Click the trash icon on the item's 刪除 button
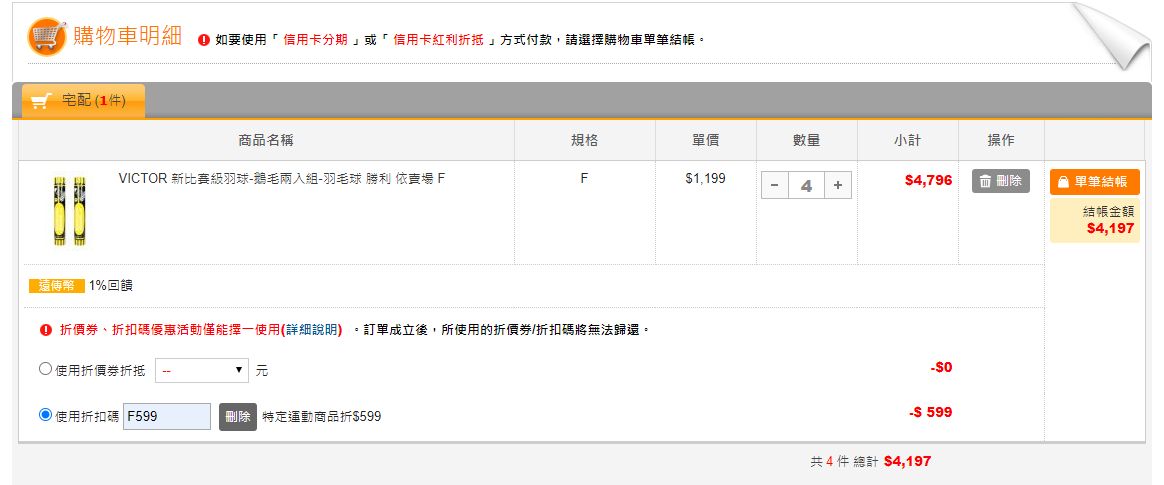 (x=985, y=181)
